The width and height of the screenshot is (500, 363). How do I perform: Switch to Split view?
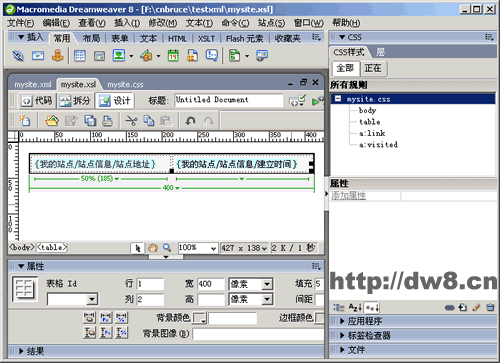[75, 101]
